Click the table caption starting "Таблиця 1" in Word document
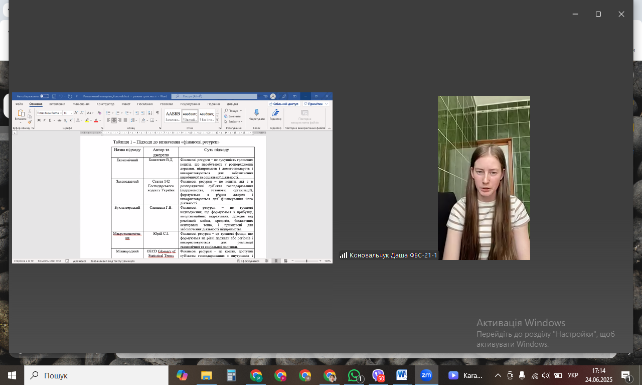 166,142
